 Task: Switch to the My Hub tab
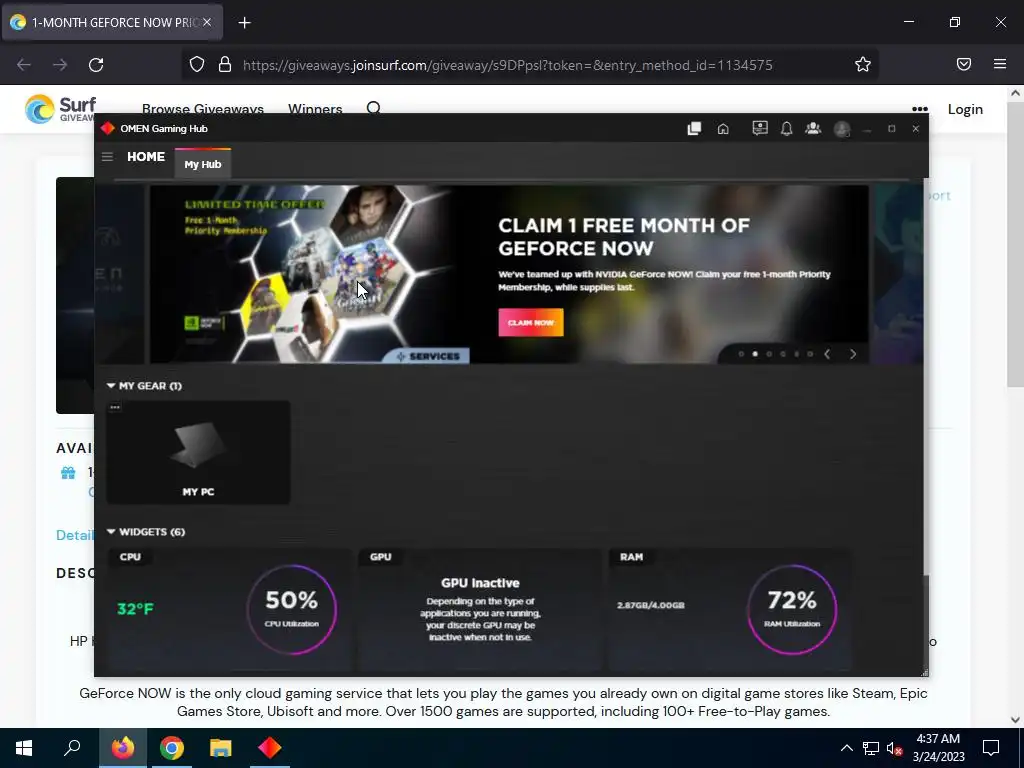(202, 164)
